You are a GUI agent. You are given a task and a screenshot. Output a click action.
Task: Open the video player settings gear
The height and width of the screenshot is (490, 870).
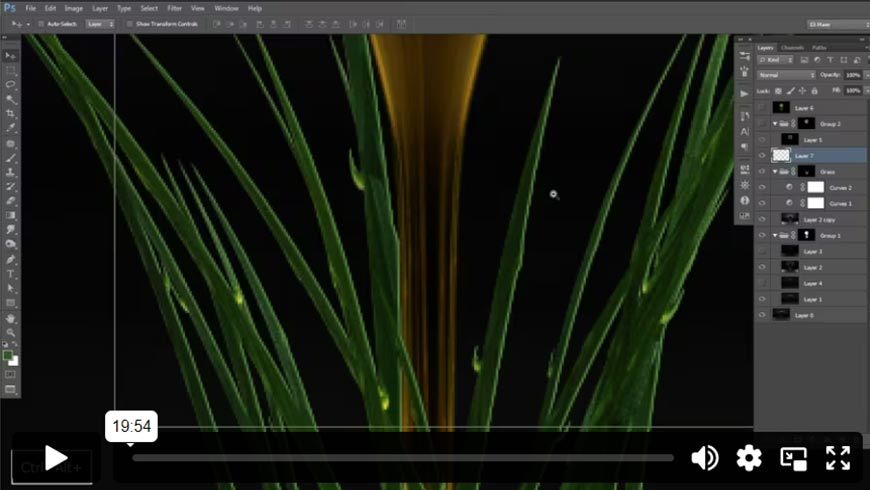749,458
